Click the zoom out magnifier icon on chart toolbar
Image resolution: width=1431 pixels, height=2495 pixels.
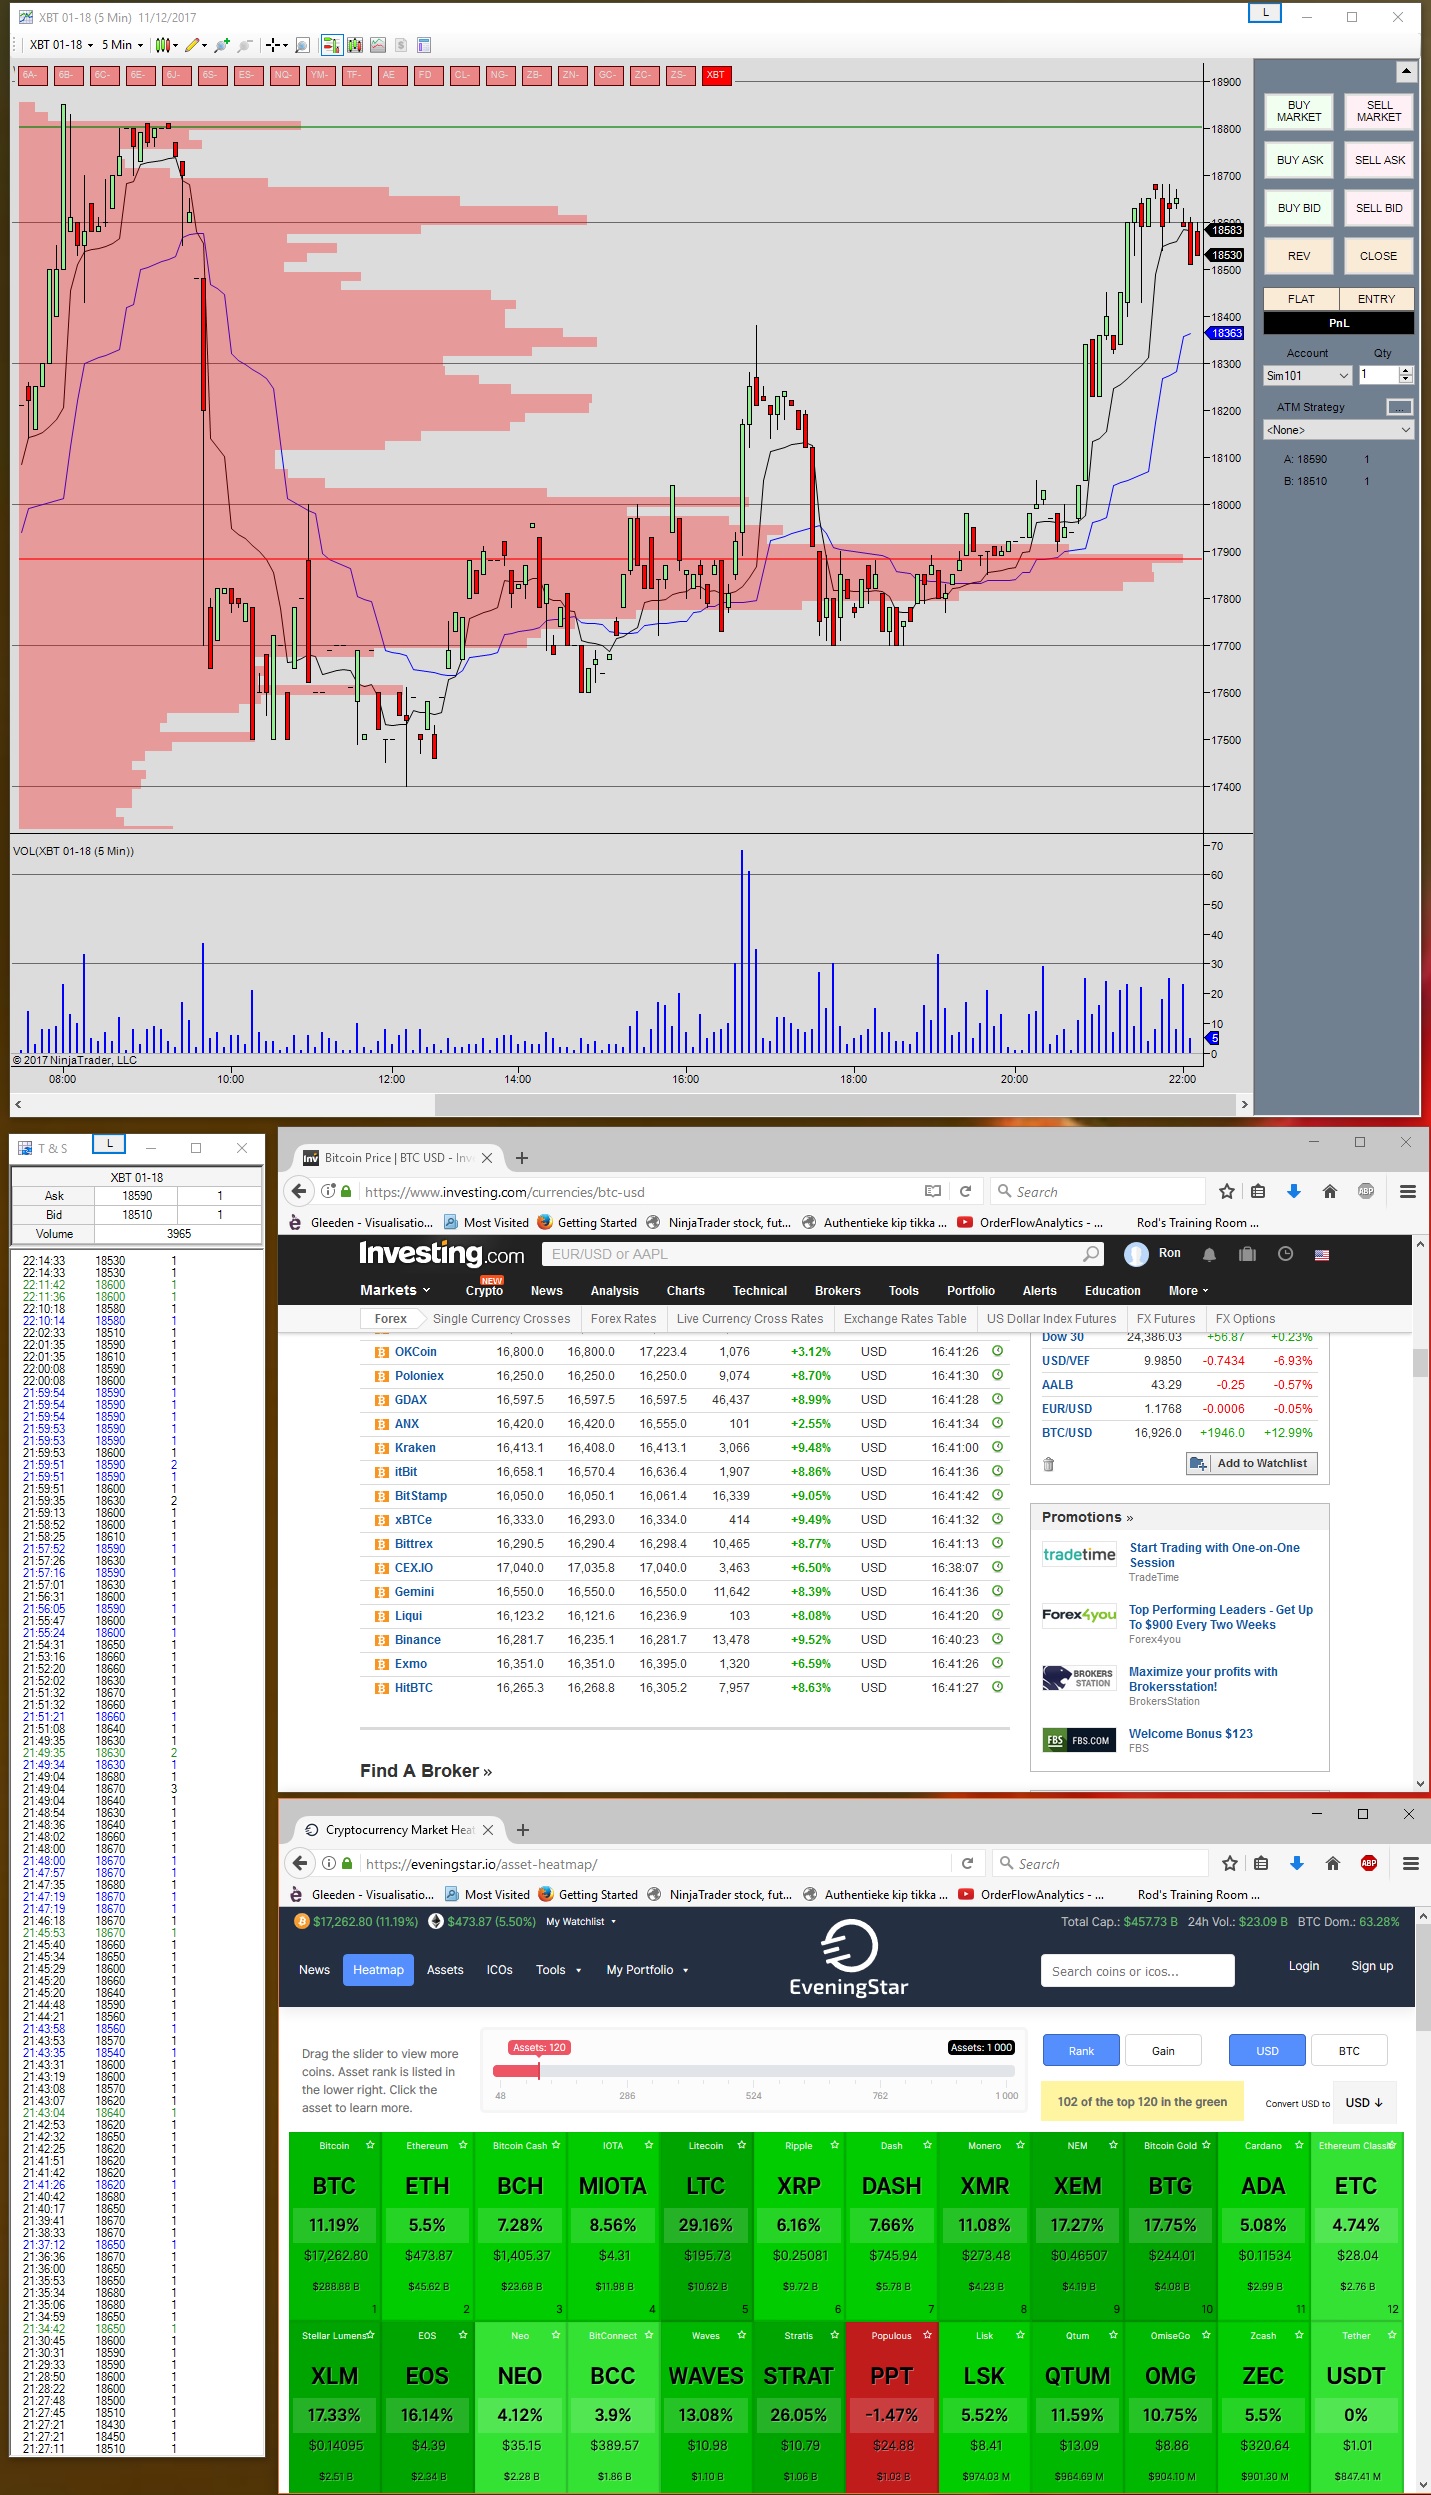point(244,45)
